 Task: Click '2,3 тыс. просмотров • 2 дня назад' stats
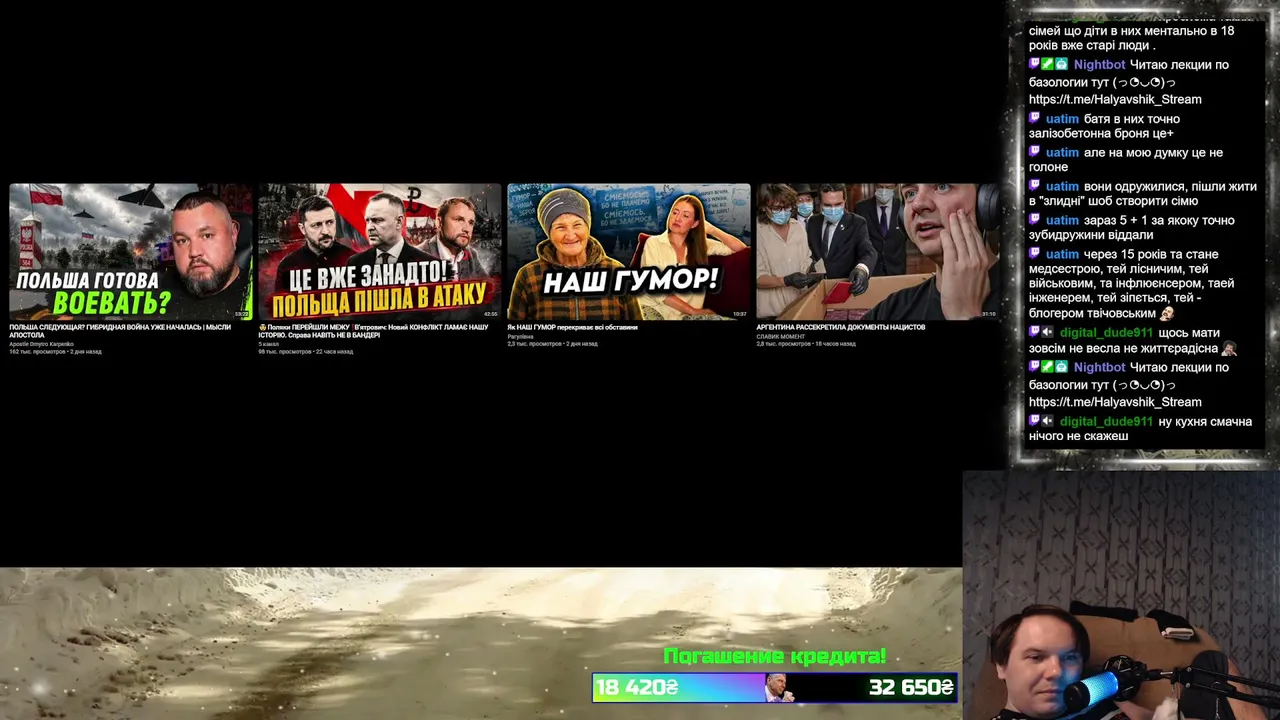pyautogui.click(x=552, y=343)
